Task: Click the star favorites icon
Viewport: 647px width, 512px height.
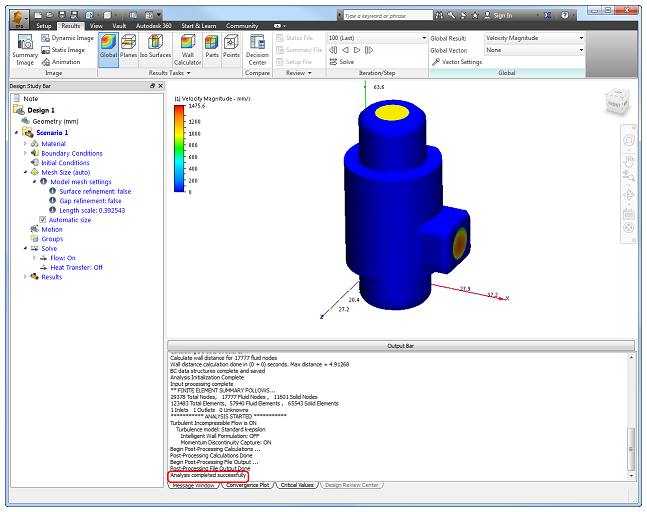Action: click(x=475, y=15)
